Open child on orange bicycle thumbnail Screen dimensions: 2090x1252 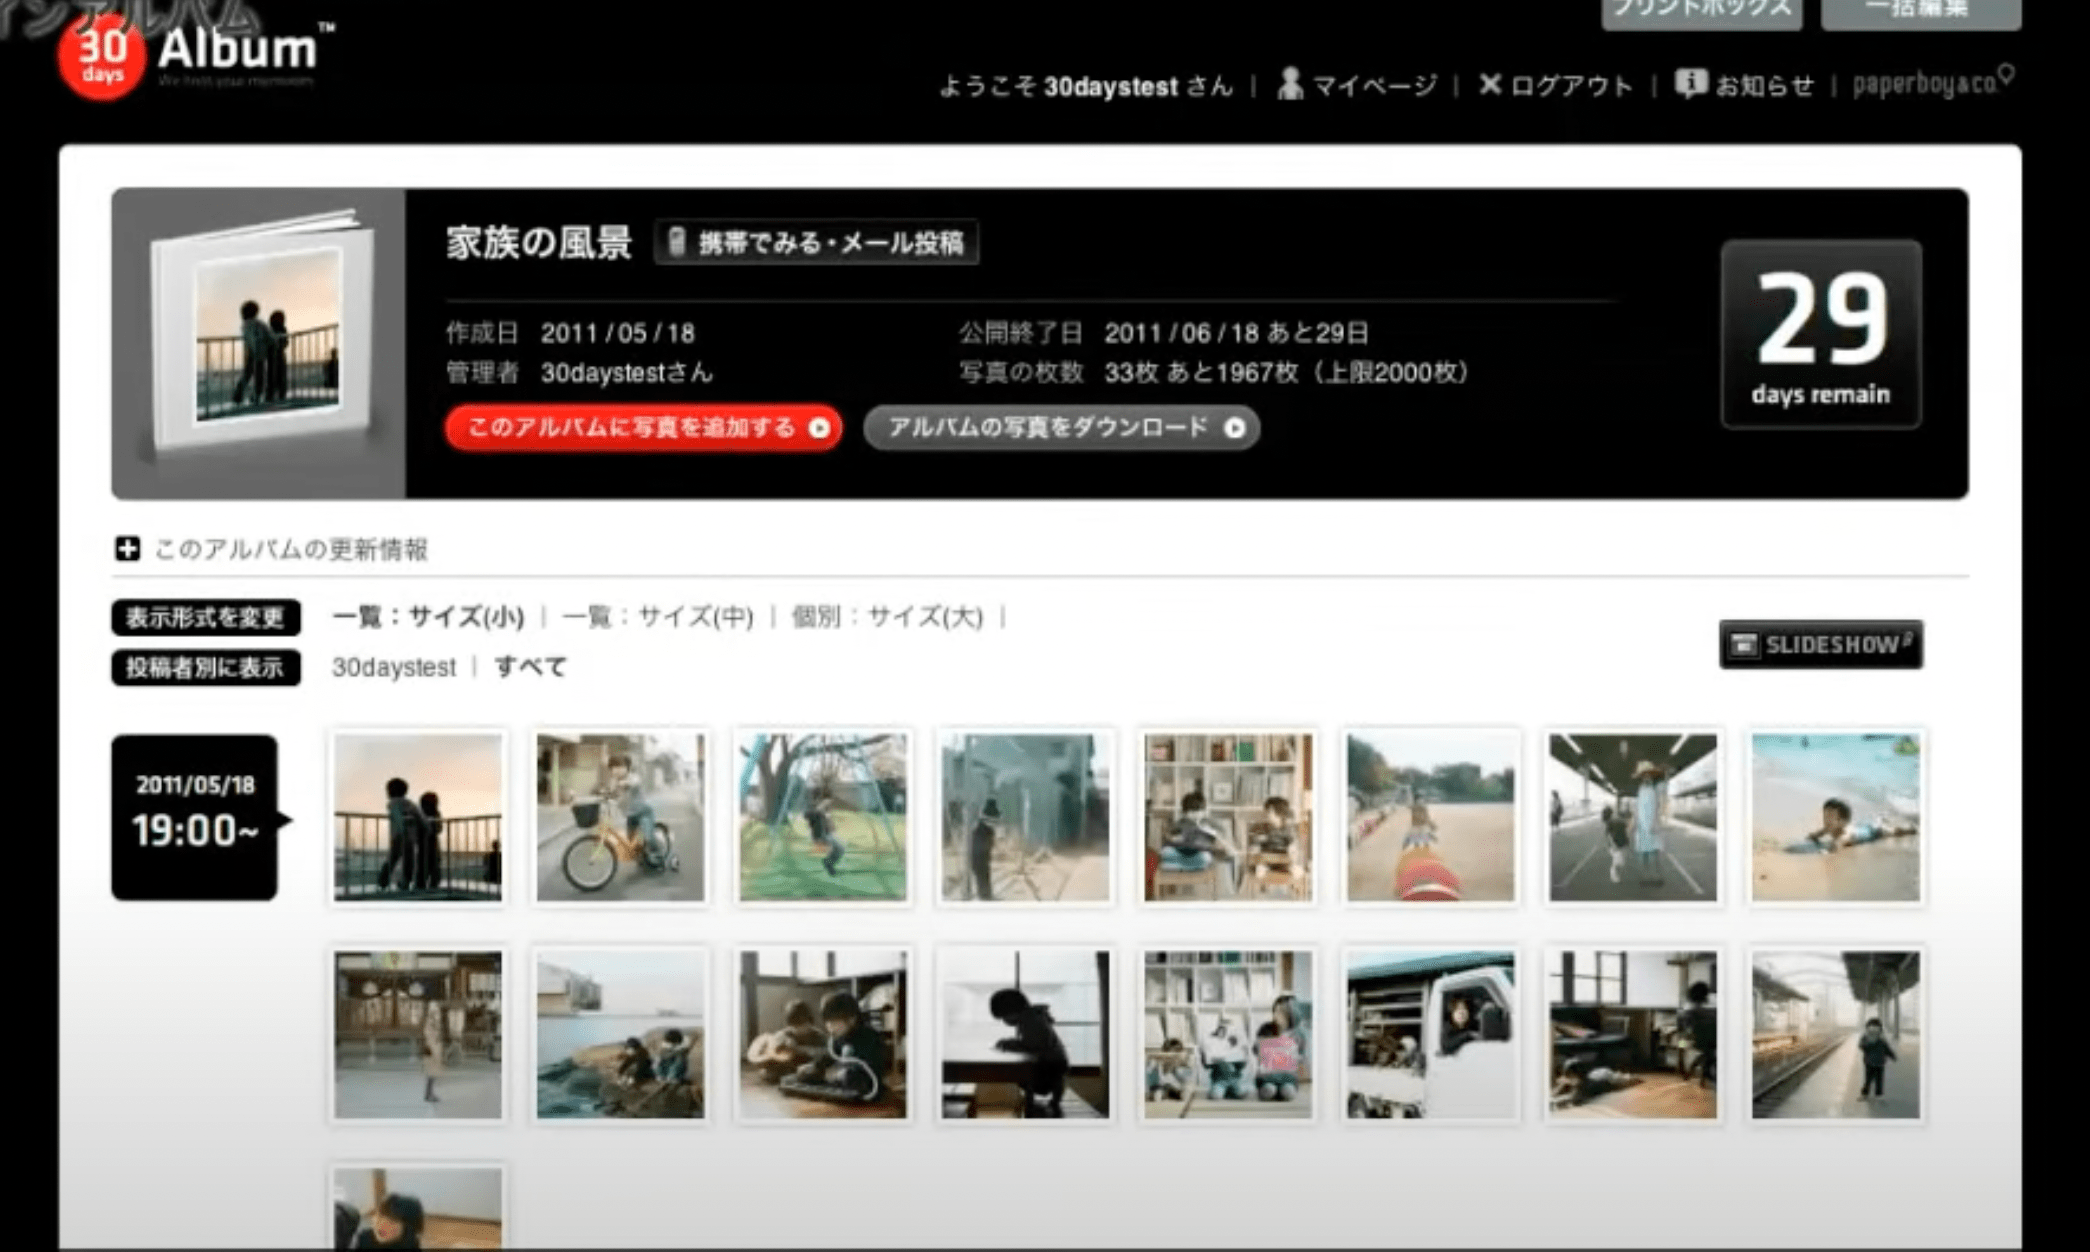click(x=620, y=817)
